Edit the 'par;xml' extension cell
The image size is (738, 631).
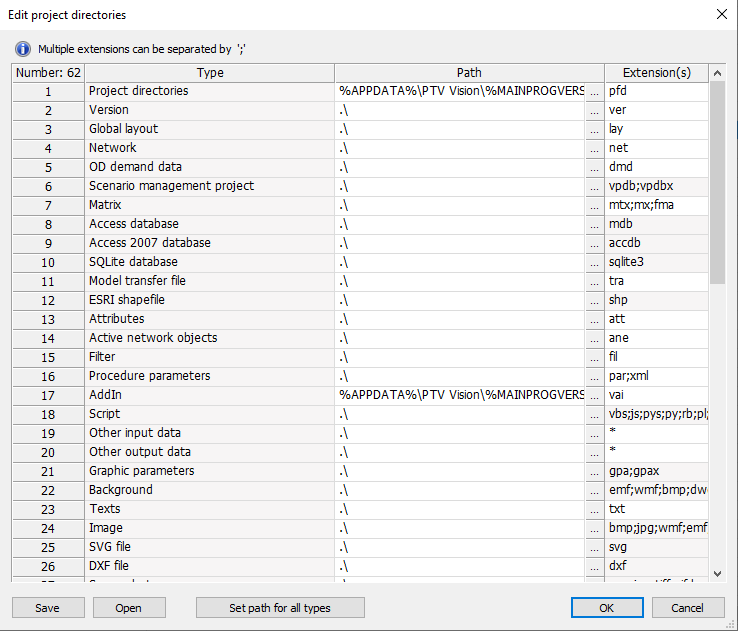tap(657, 376)
